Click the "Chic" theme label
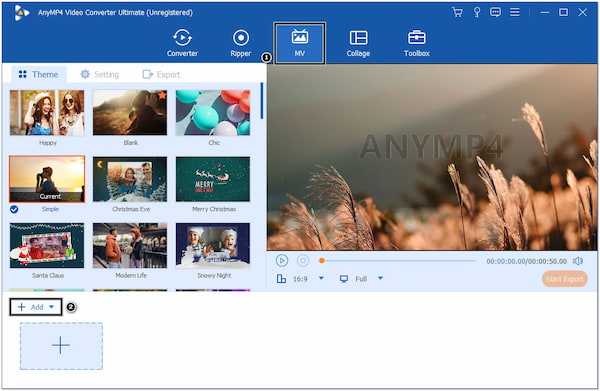600x391 pixels. [x=214, y=143]
